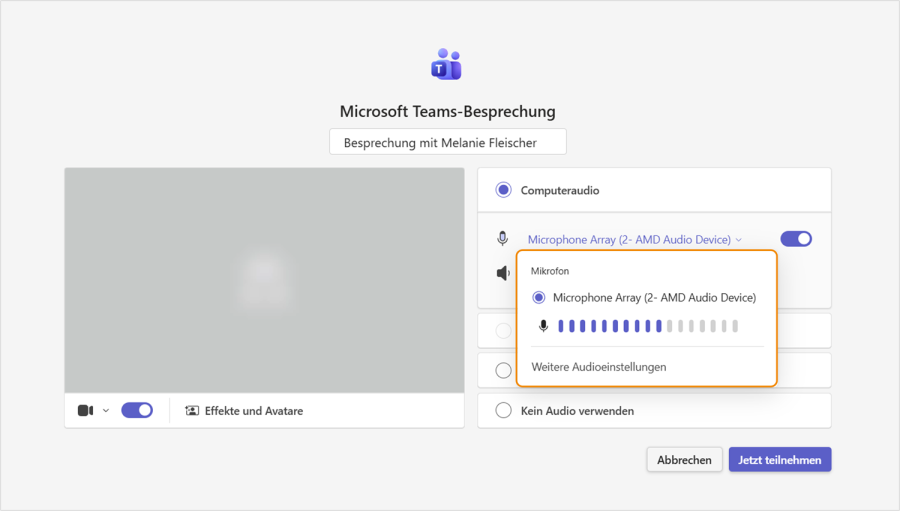Click the blurred camera preview area
This screenshot has width=900, height=511.
click(x=265, y=280)
